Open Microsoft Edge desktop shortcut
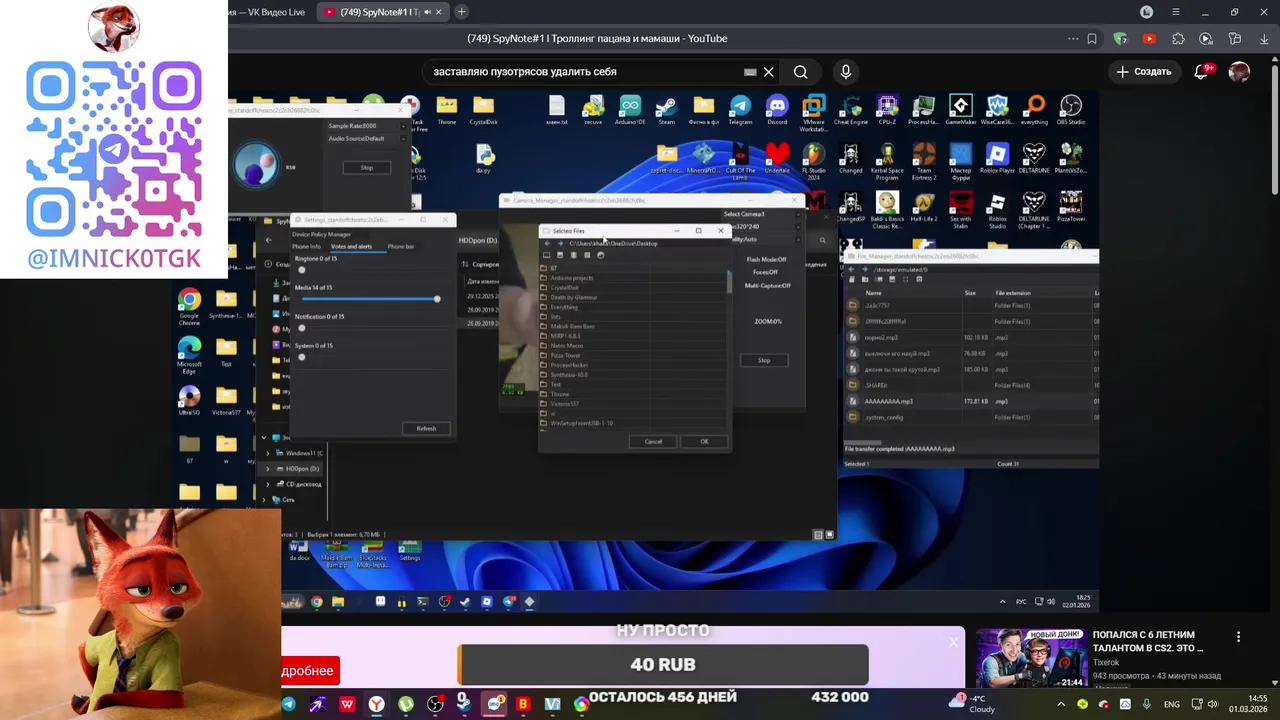 189,356
